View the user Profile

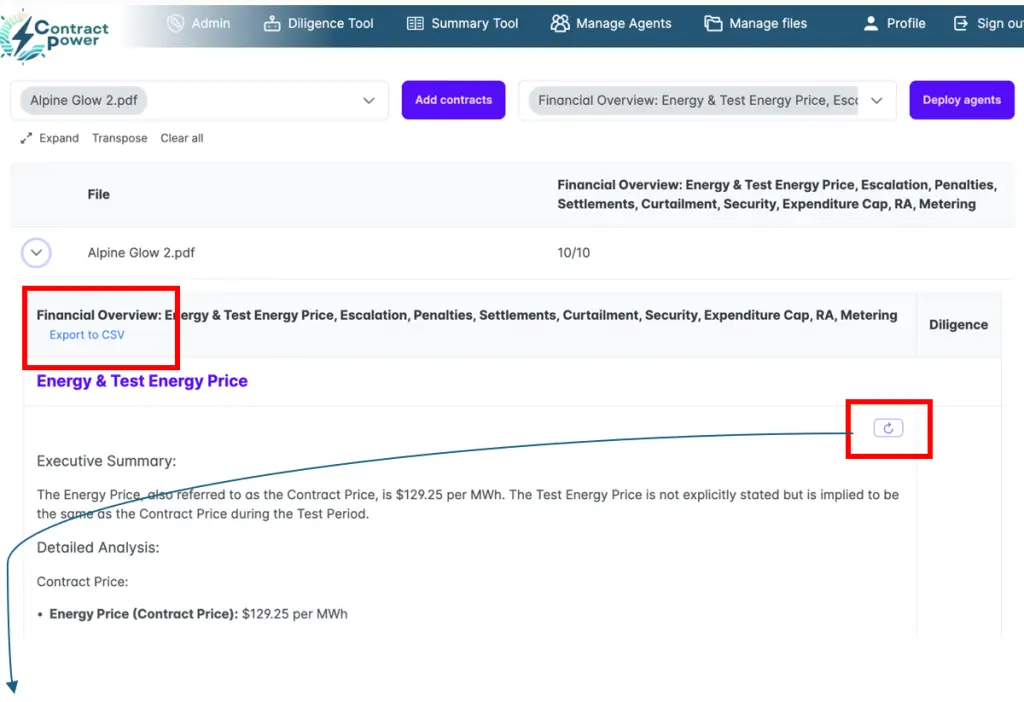click(894, 23)
